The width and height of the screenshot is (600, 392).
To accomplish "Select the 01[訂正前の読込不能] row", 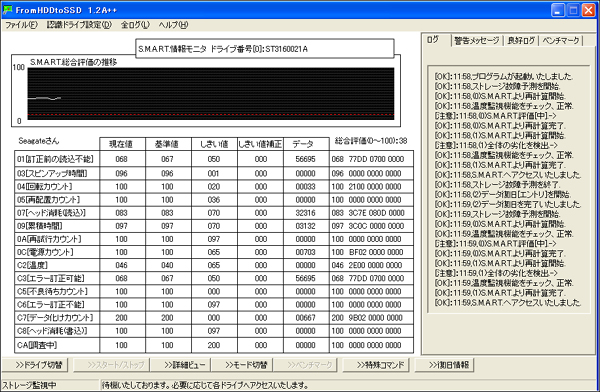I will 214,159.
